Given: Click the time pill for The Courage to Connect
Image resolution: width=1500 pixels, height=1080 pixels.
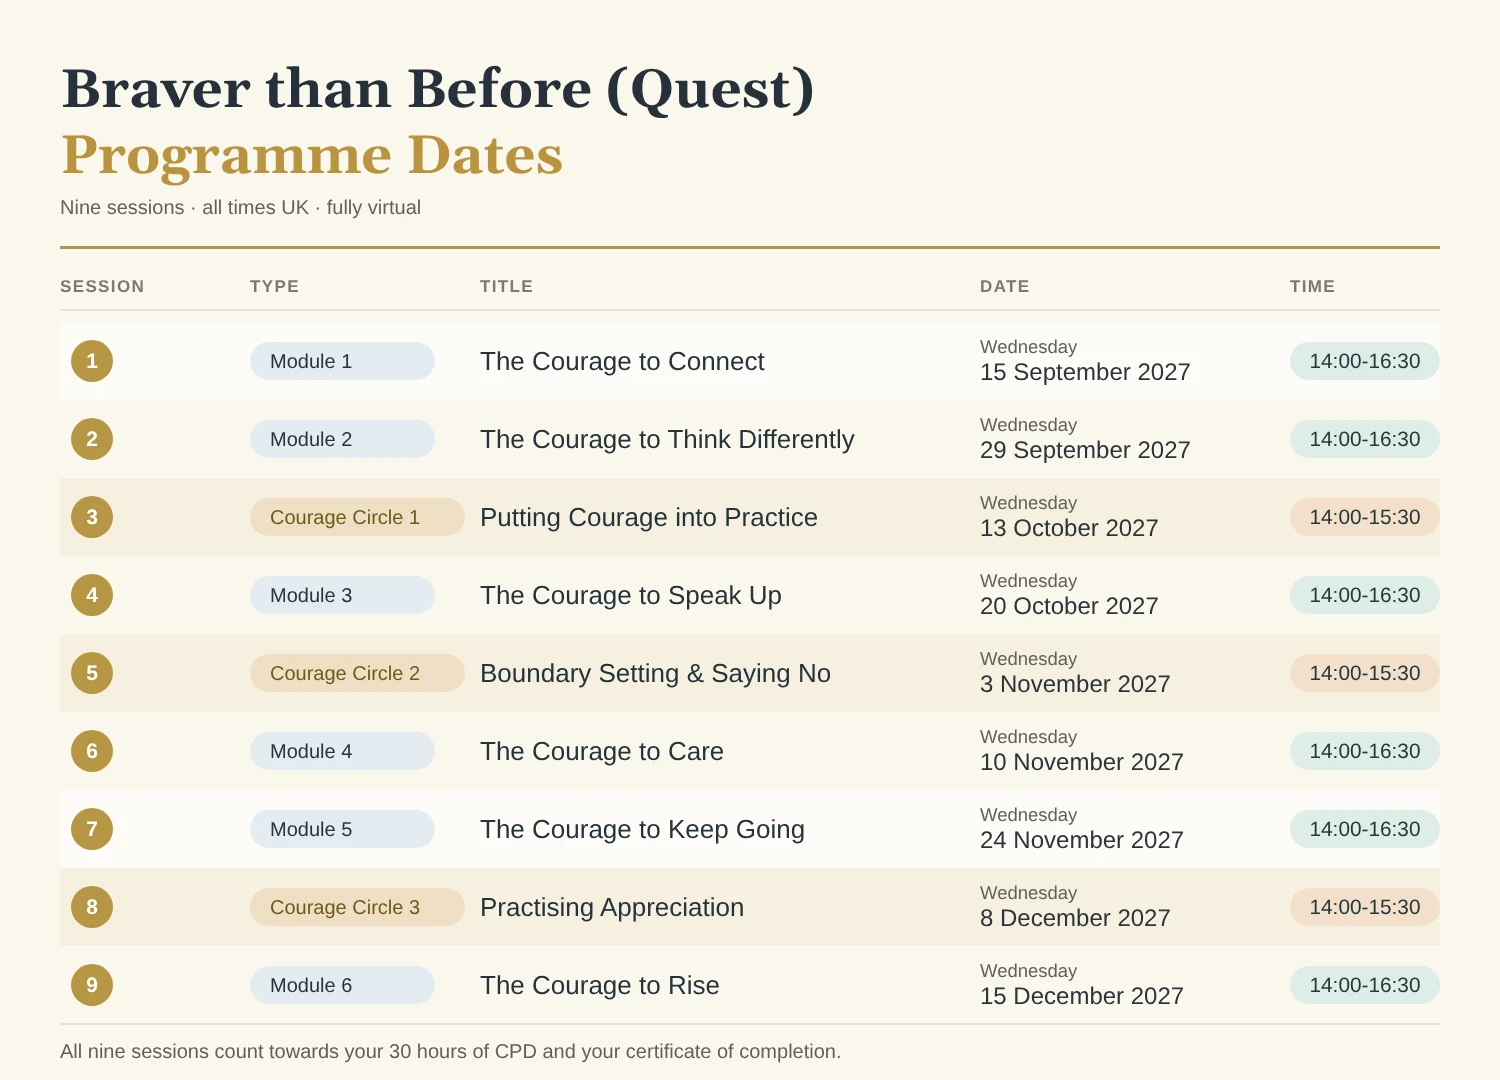Looking at the screenshot, I should point(1365,361).
